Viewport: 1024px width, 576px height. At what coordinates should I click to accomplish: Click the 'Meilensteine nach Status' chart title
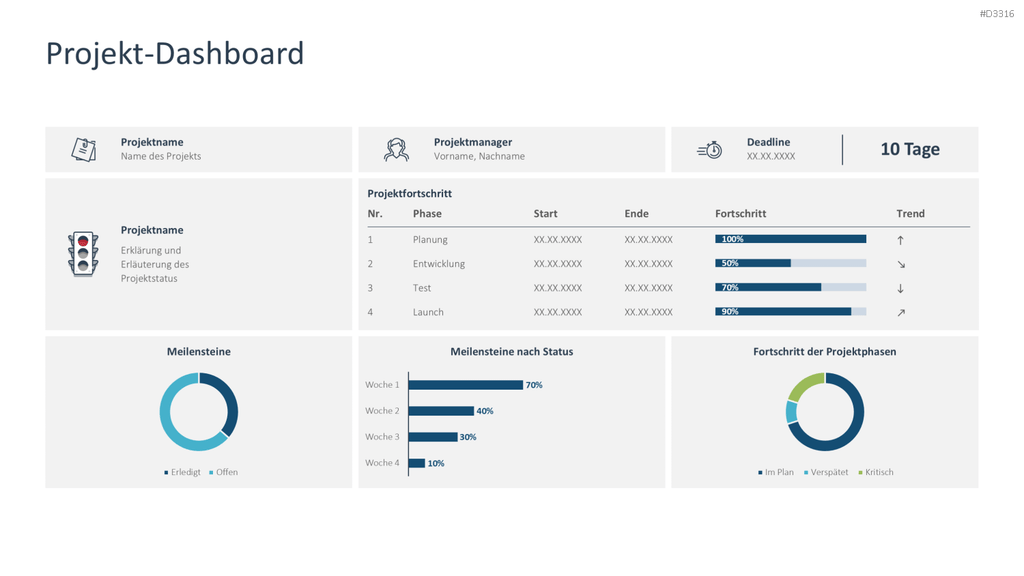(512, 351)
